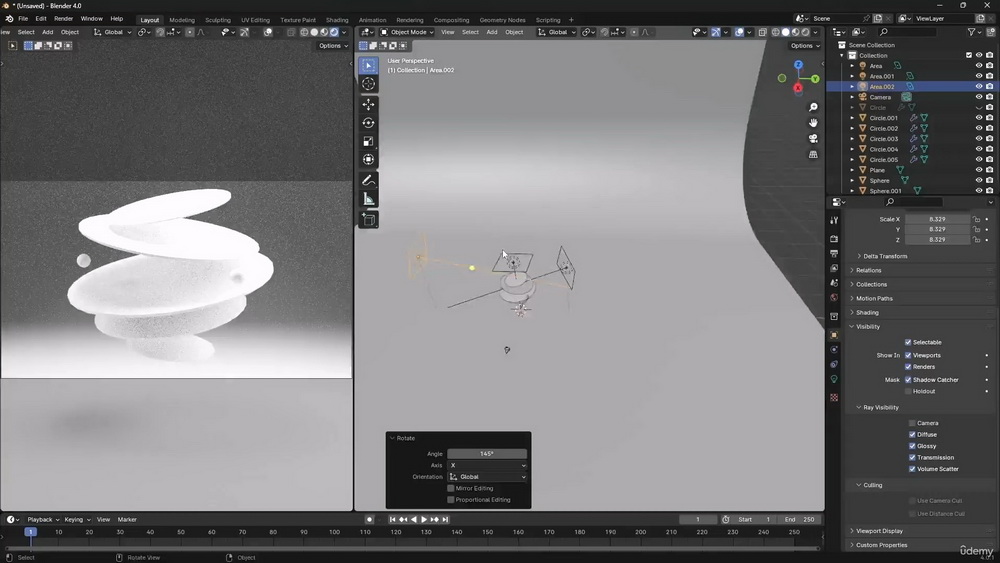This screenshot has width=1000, height=563.
Task: Open the View Layer properties tab
Action: [834, 268]
